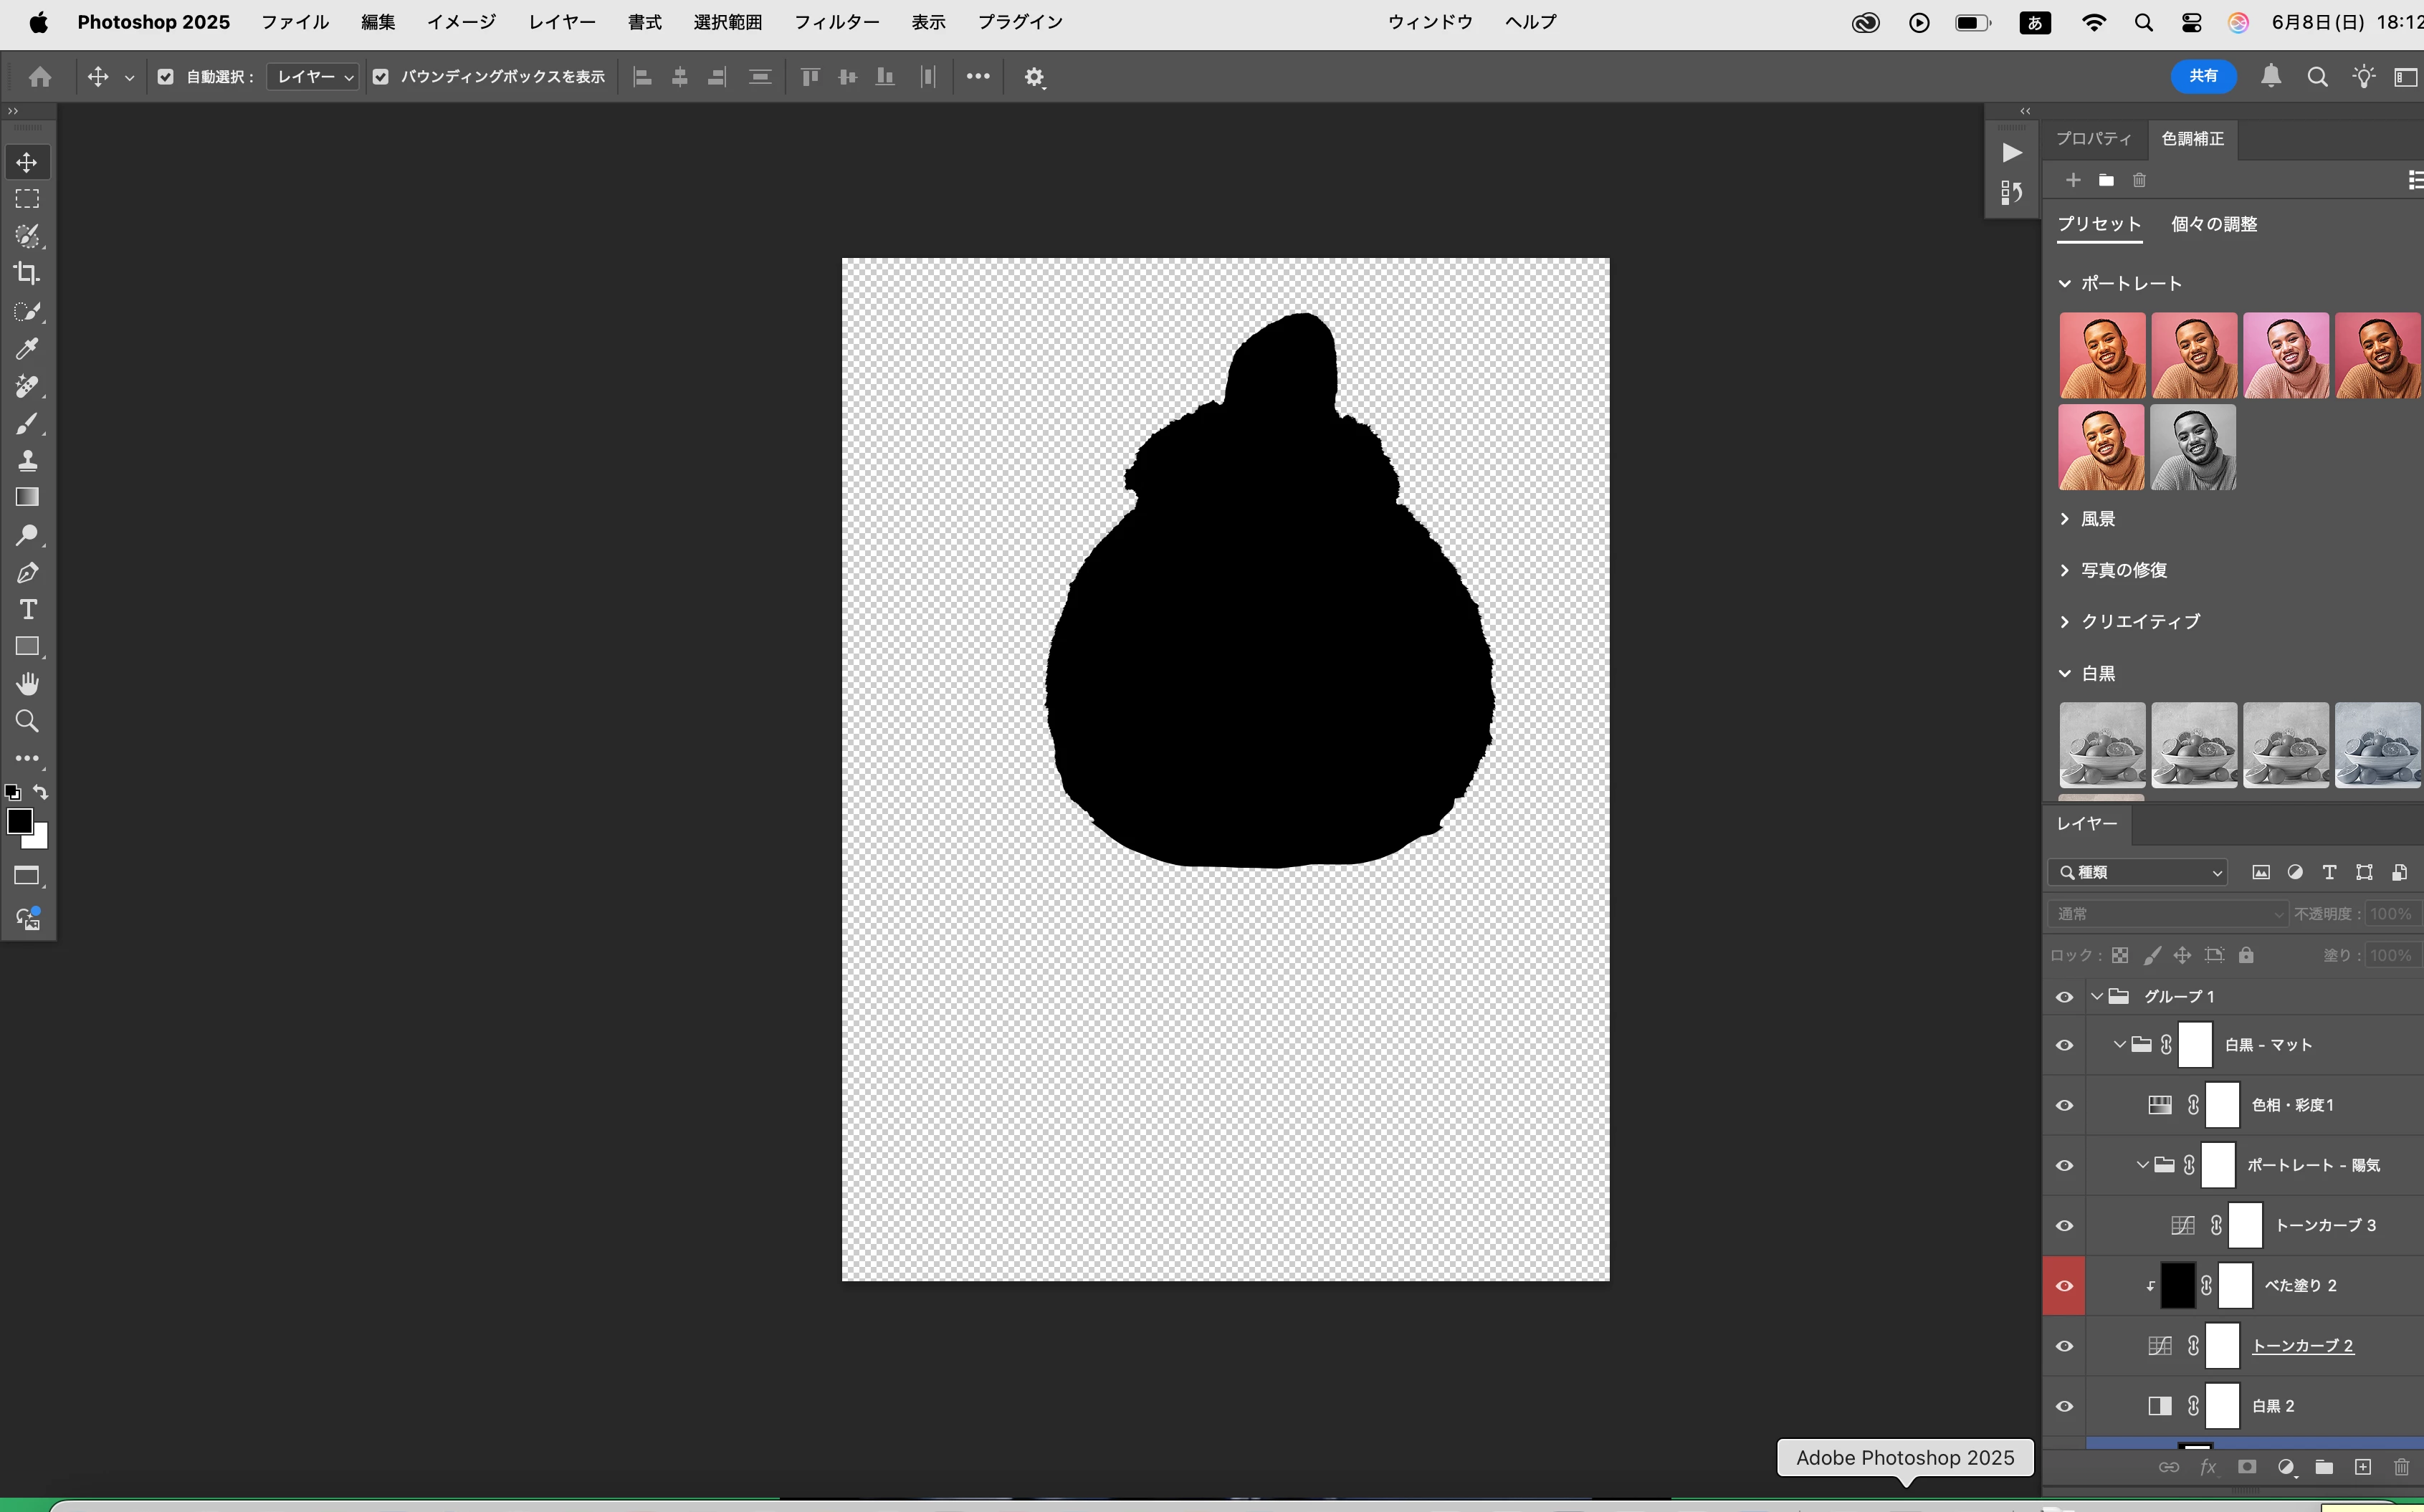The height and width of the screenshot is (1512, 2424).
Task: Pick the Clone Stamp tool
Action: (27, 461)
